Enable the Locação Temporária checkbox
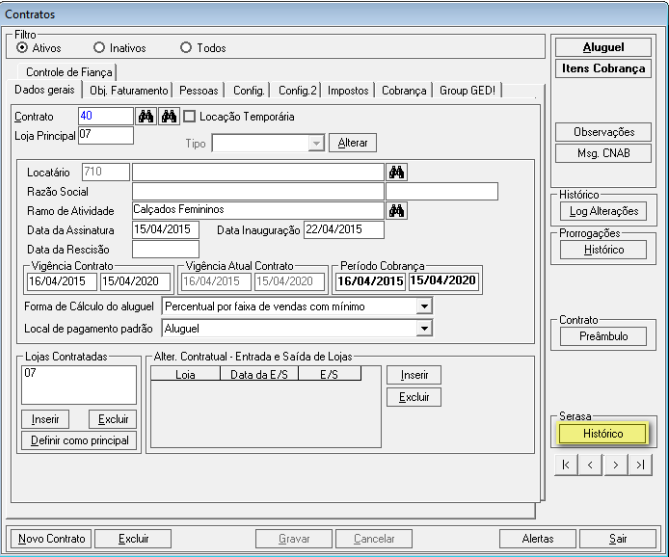Viewport: 669px width, 557px height. pos(187,117)
